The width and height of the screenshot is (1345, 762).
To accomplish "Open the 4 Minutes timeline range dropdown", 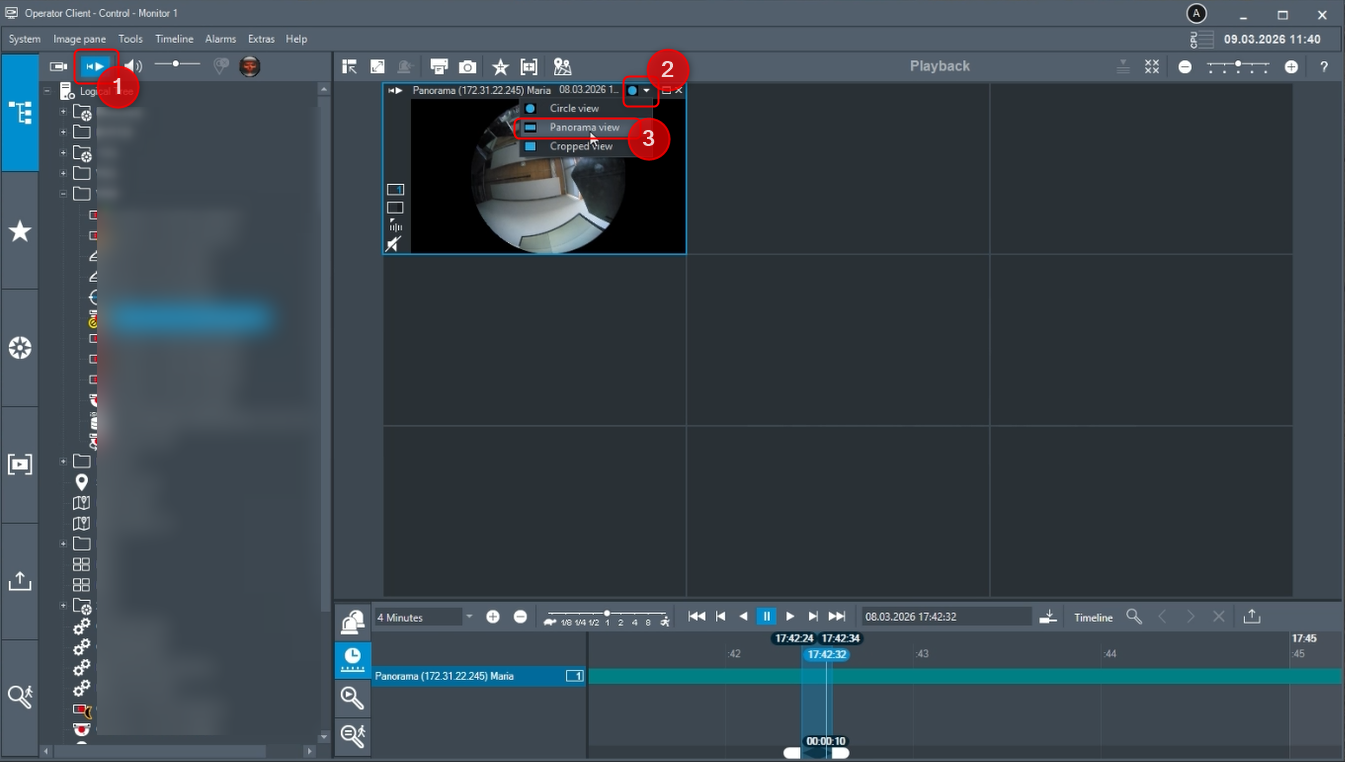I will pos(425,617).
